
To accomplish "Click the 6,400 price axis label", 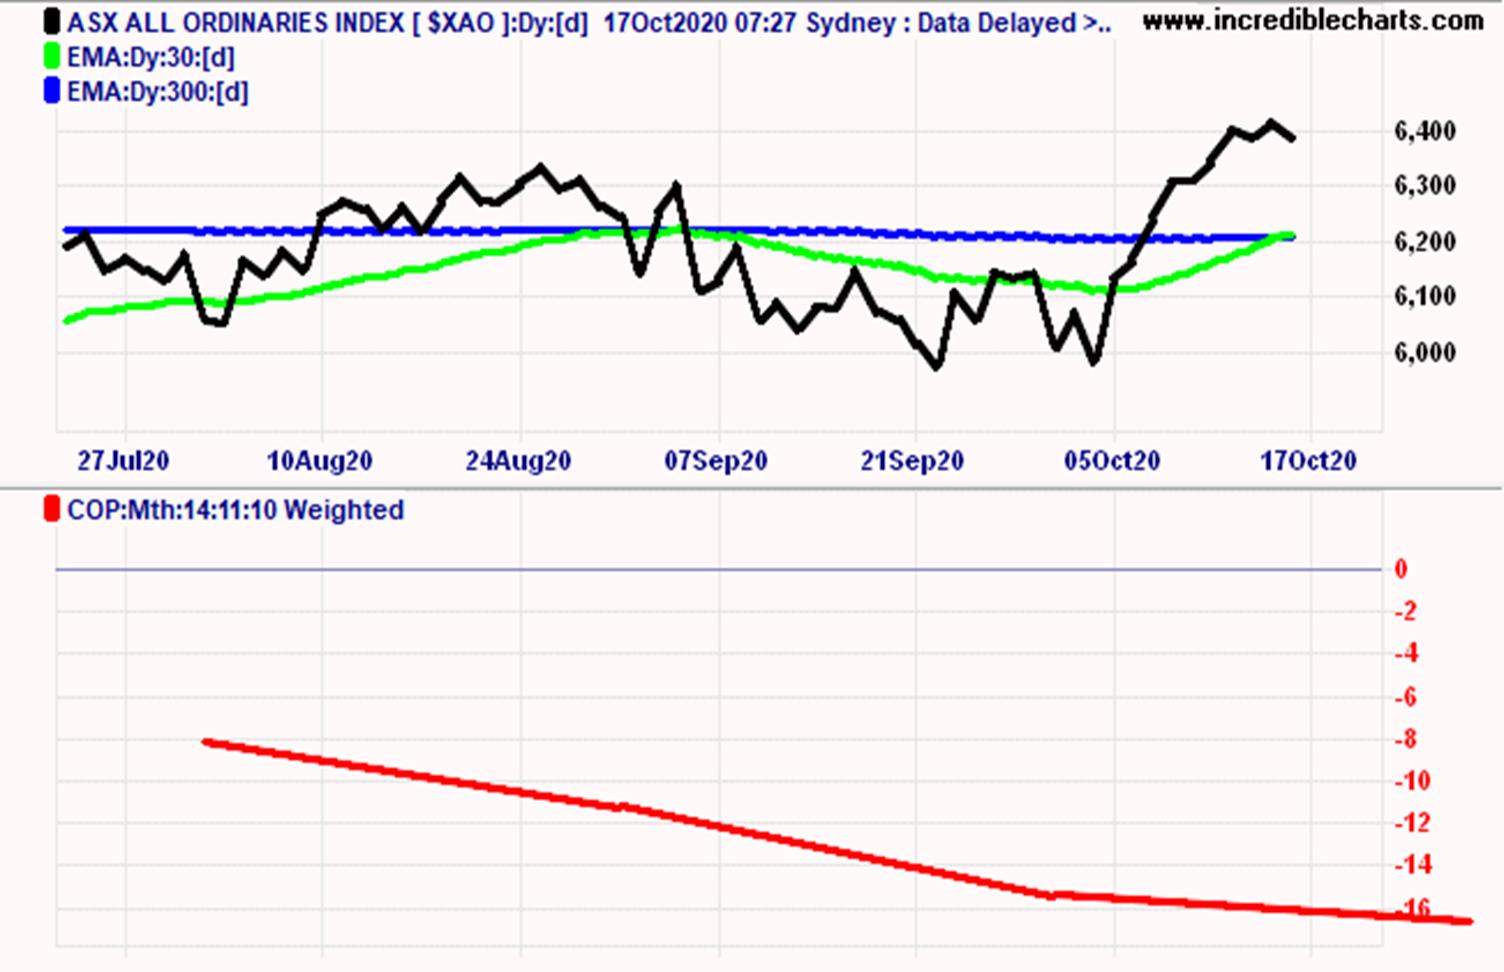I will click(x=1424, y=131).
